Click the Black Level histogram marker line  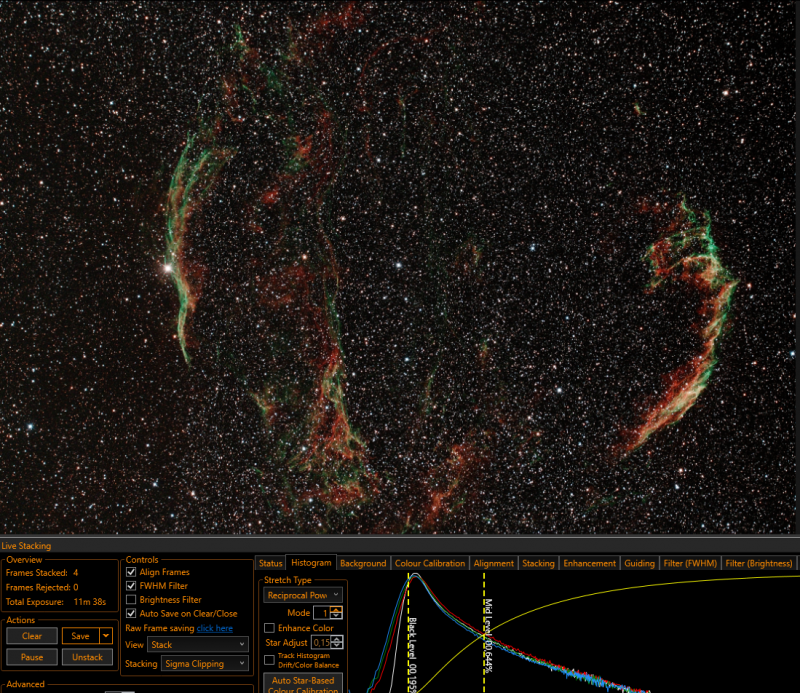coord(409,633)
